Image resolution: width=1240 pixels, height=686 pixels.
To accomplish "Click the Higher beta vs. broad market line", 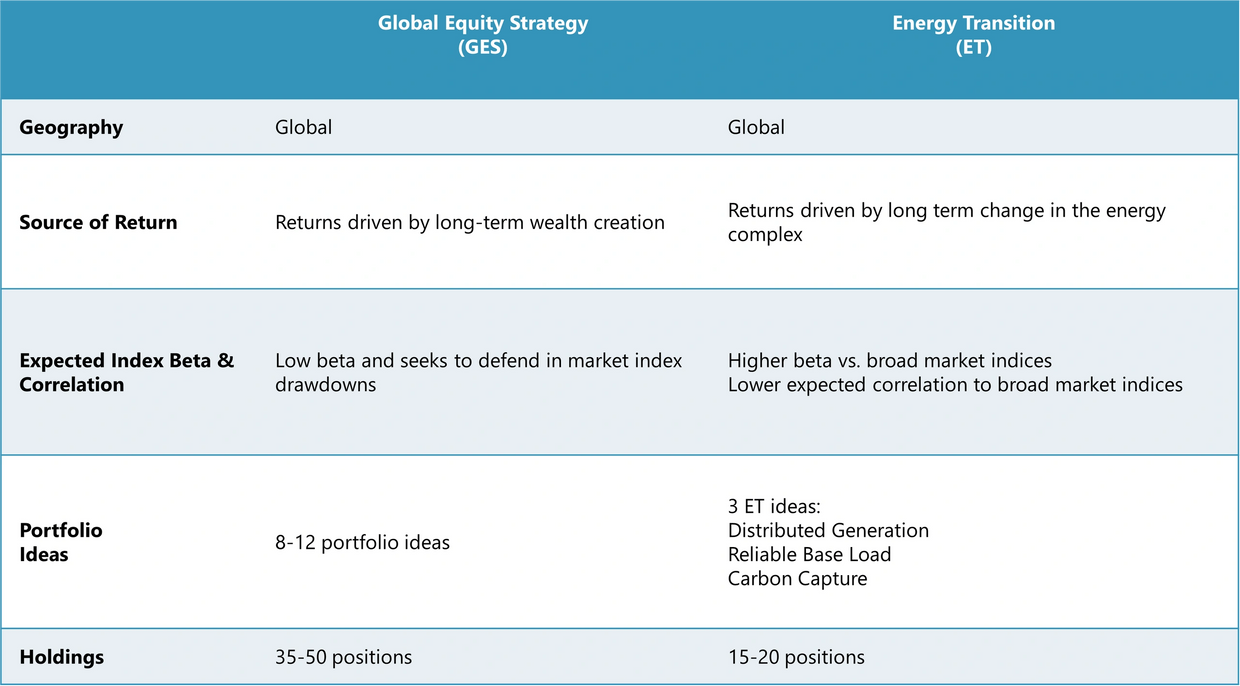I will [x=889, y=360].
